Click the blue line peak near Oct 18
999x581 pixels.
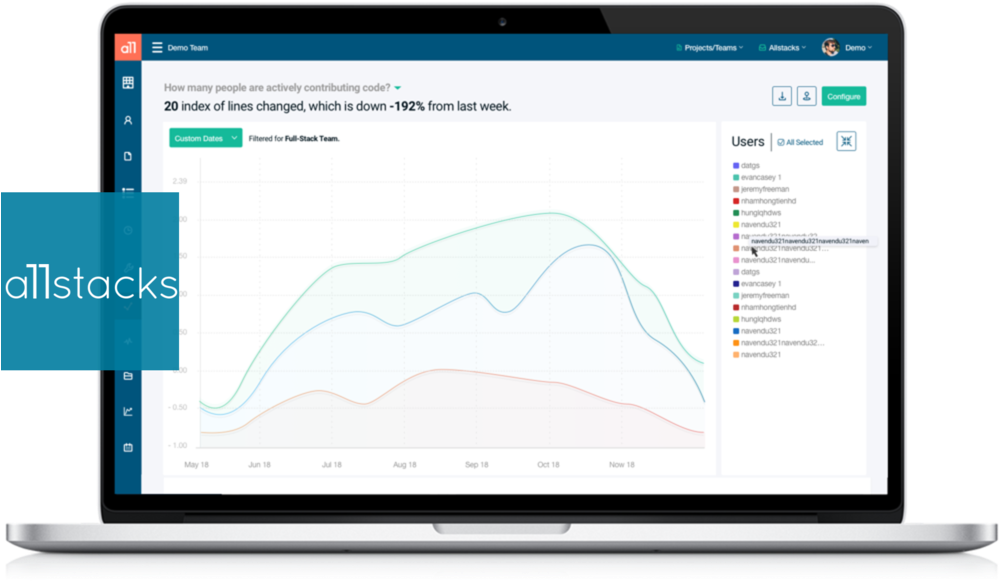click(x=591, y=245)
